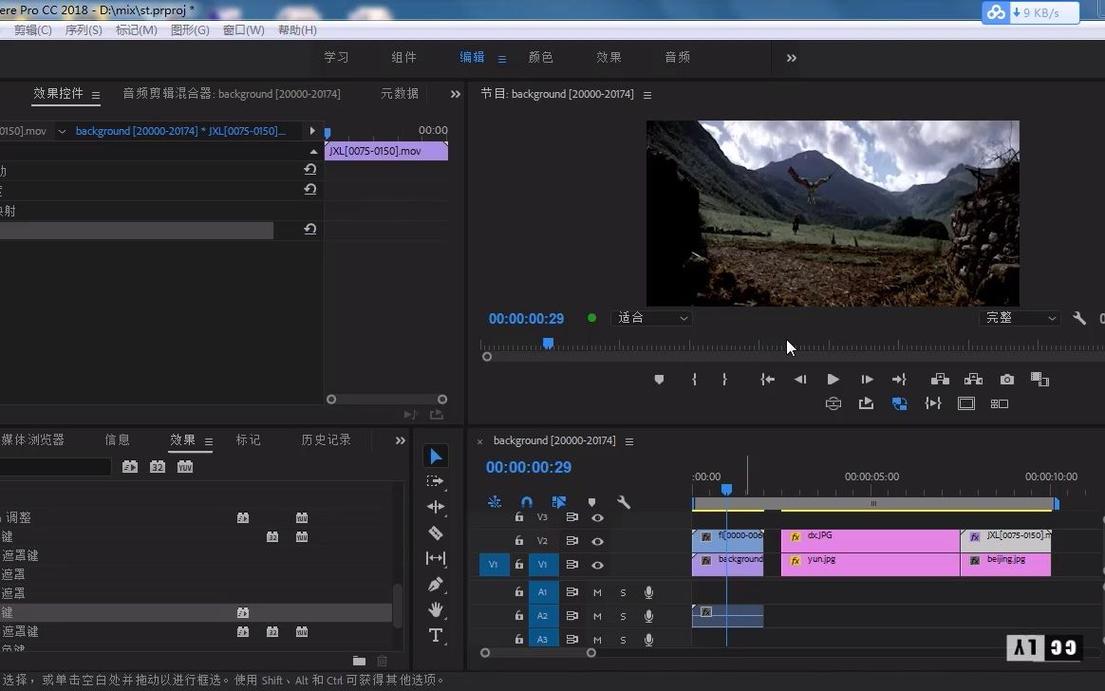
Task: Expand Effect Controls panel overflow tabs
Action: point(455,94)
